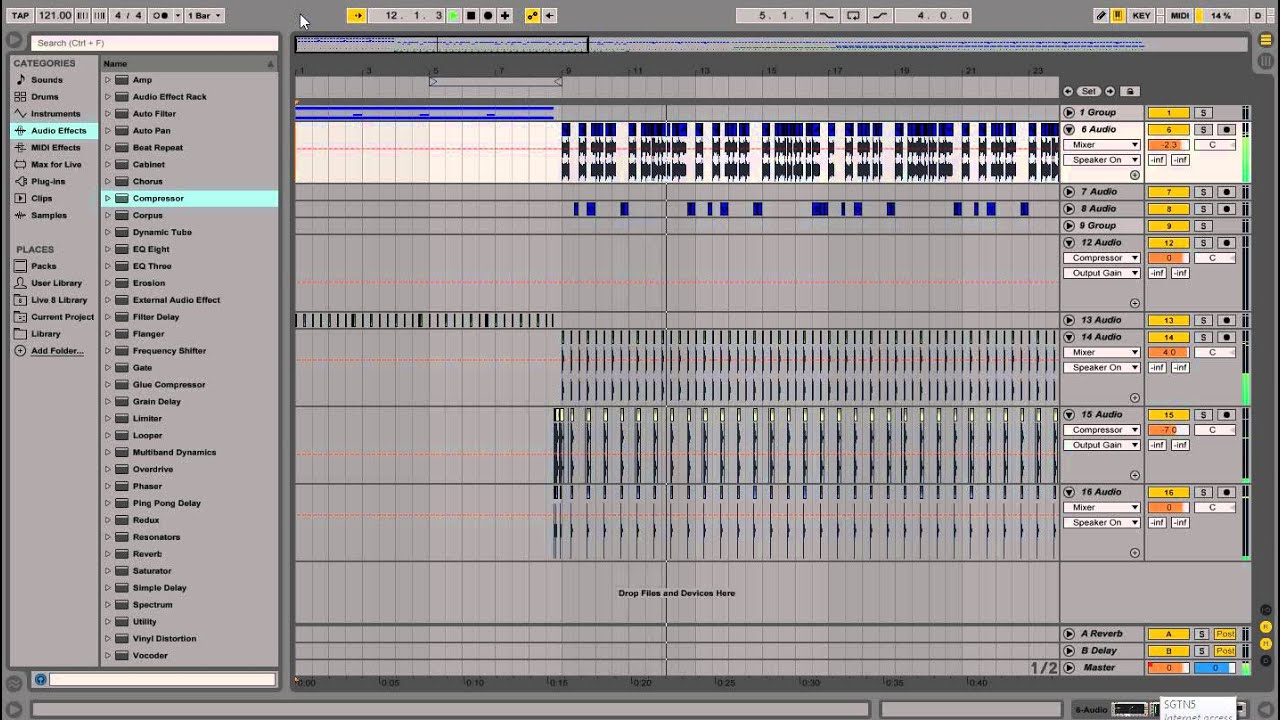This screenshot has height=720, width=1280.
Task: Click the Auto Filter folder icon
Action: coord(122,114)
